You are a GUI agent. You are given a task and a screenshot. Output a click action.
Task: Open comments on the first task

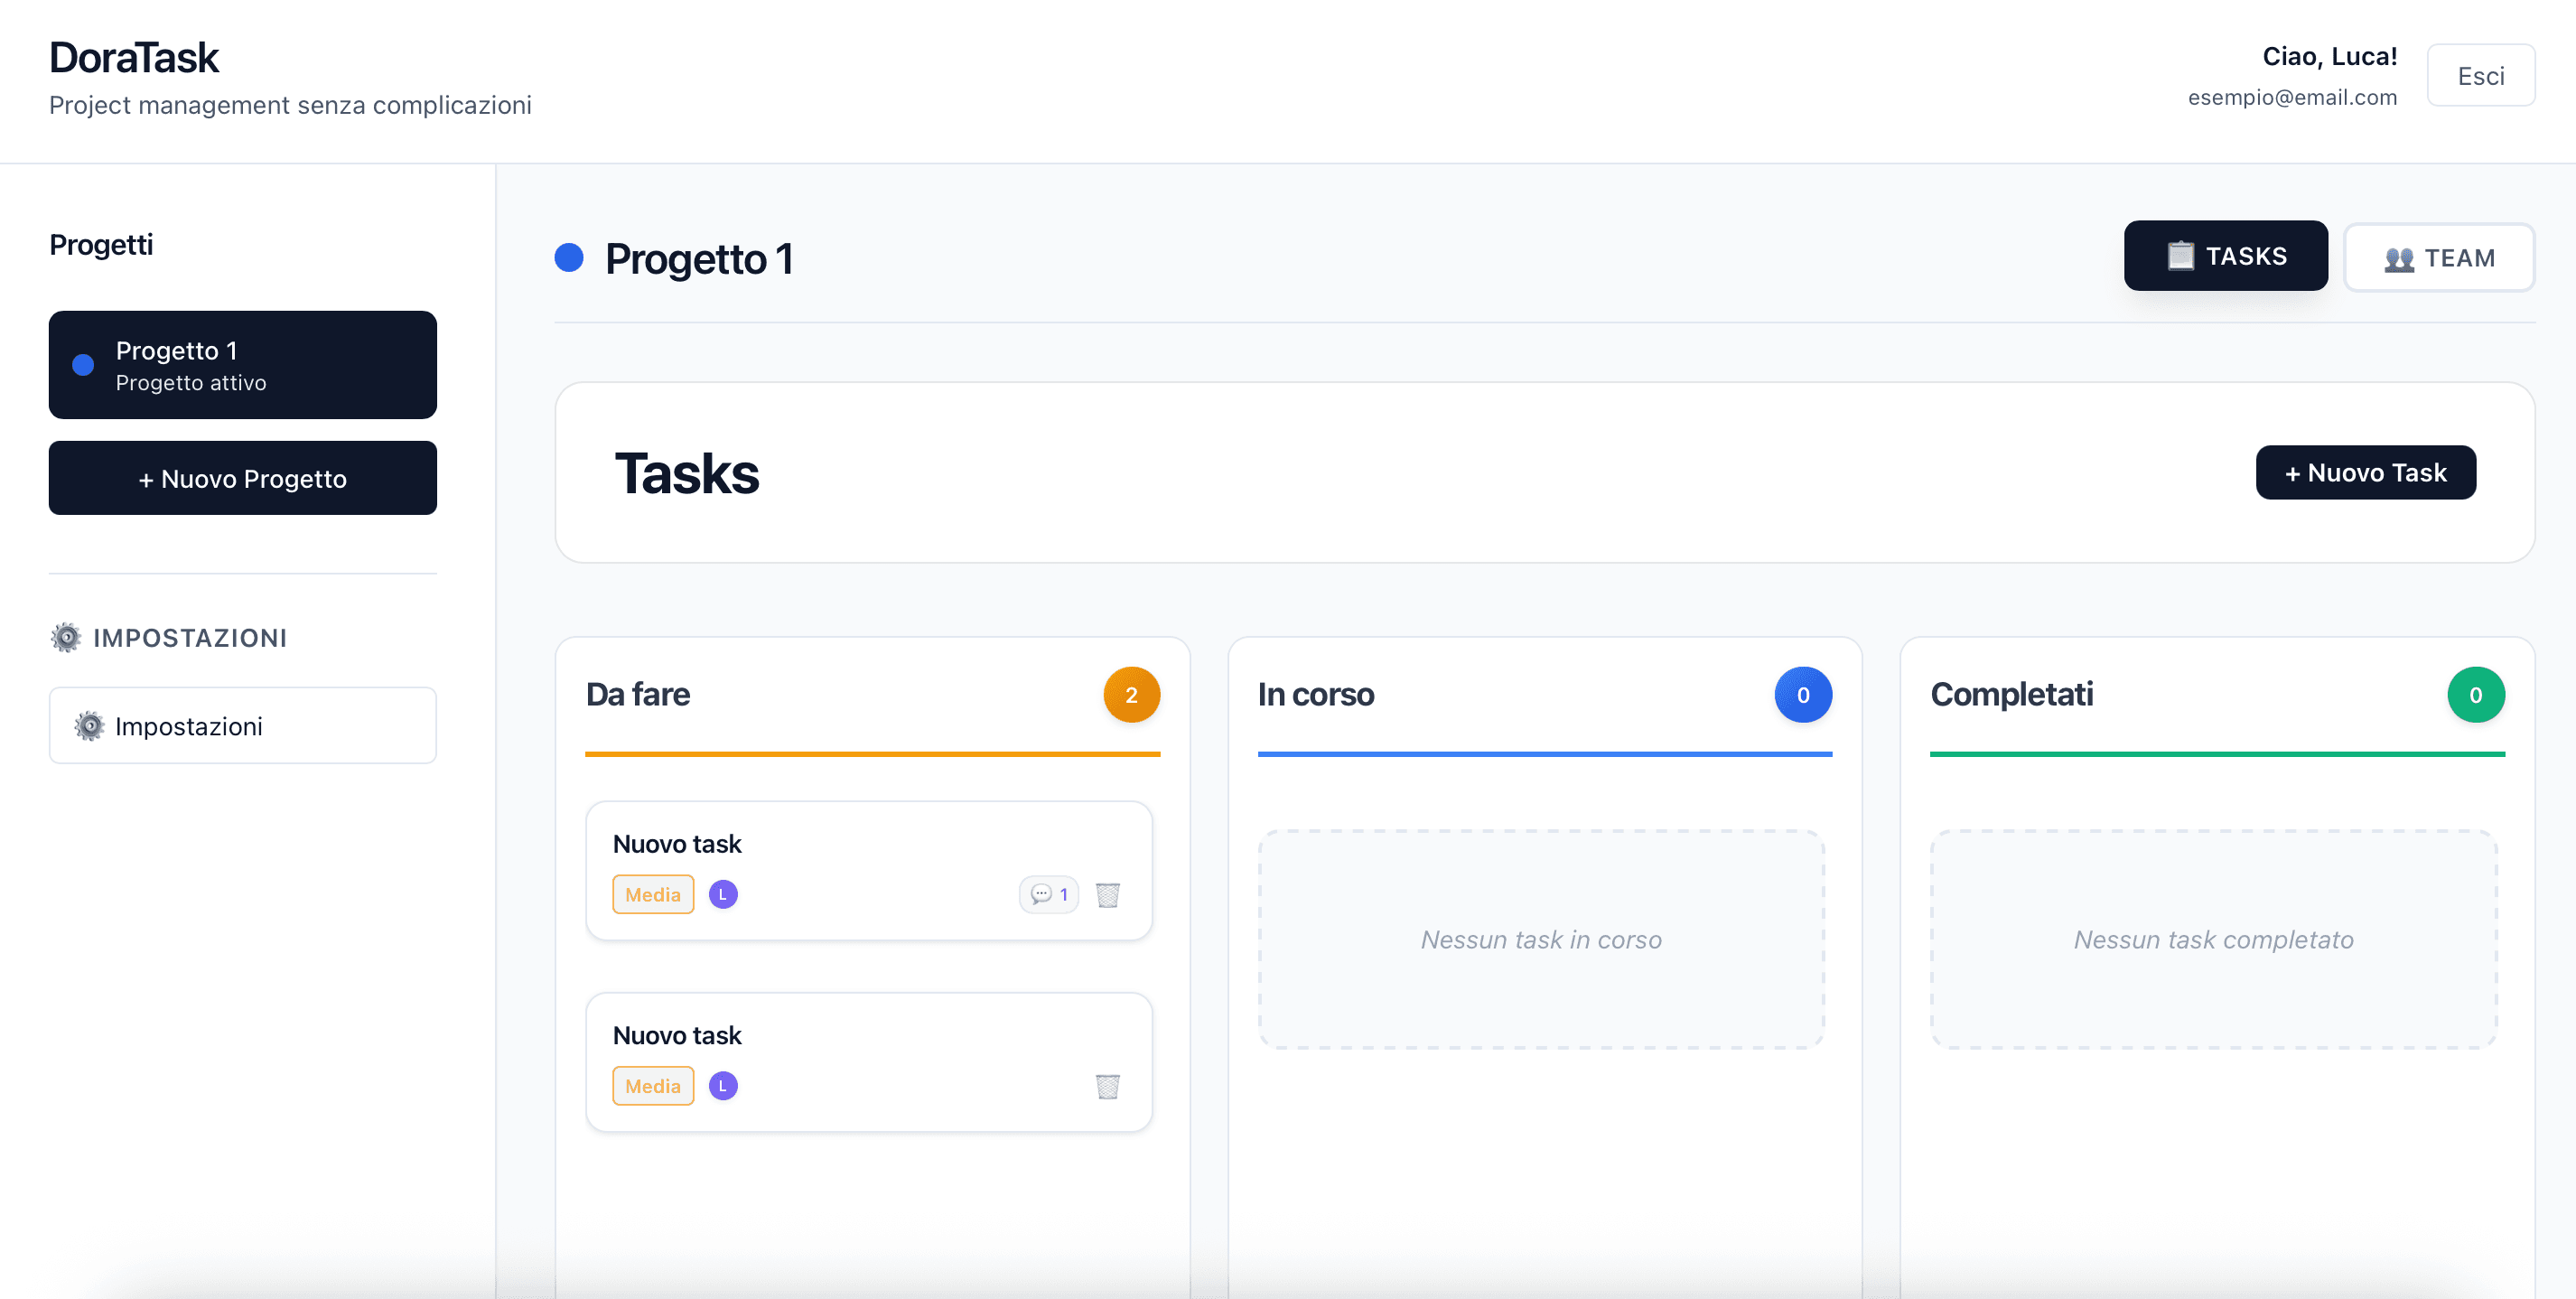tap(1048, 894)
